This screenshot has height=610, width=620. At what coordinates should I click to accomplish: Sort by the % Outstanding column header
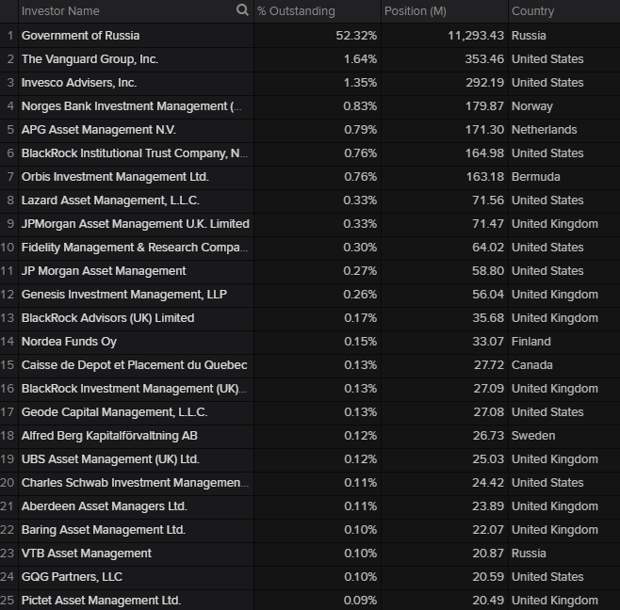point(296,11)
